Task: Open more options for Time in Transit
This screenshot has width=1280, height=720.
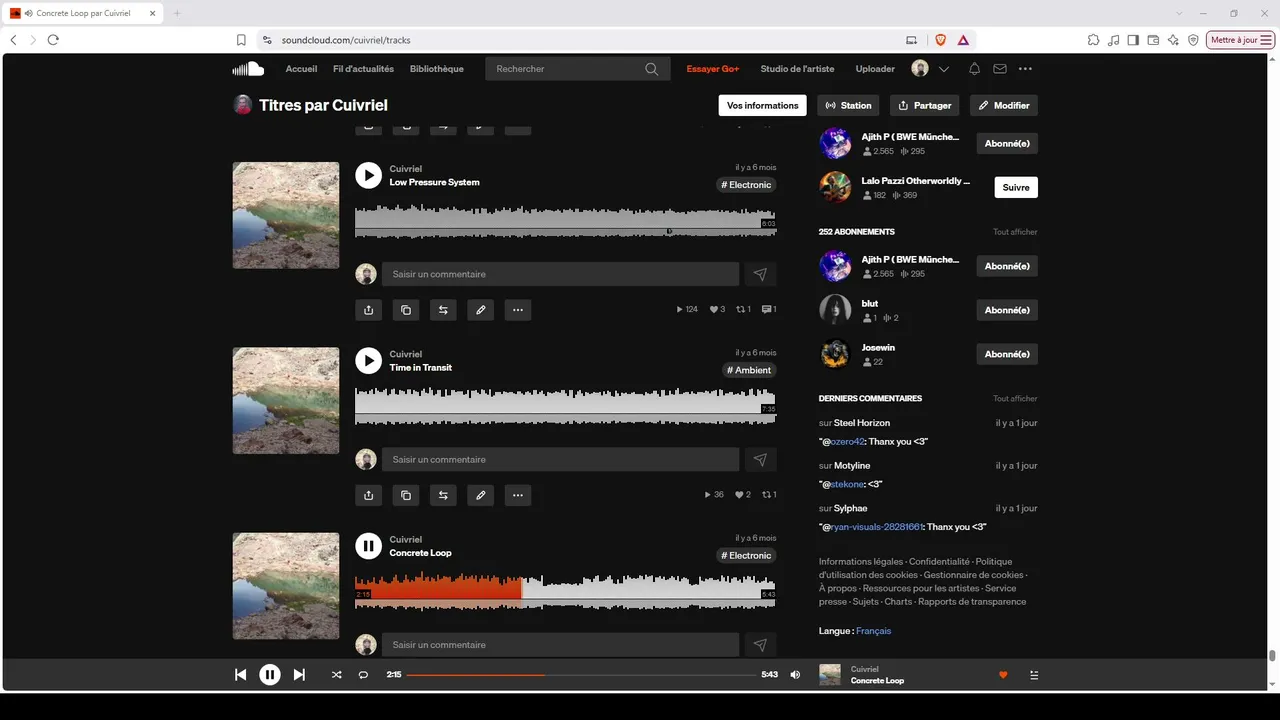Action: [518, 495]
